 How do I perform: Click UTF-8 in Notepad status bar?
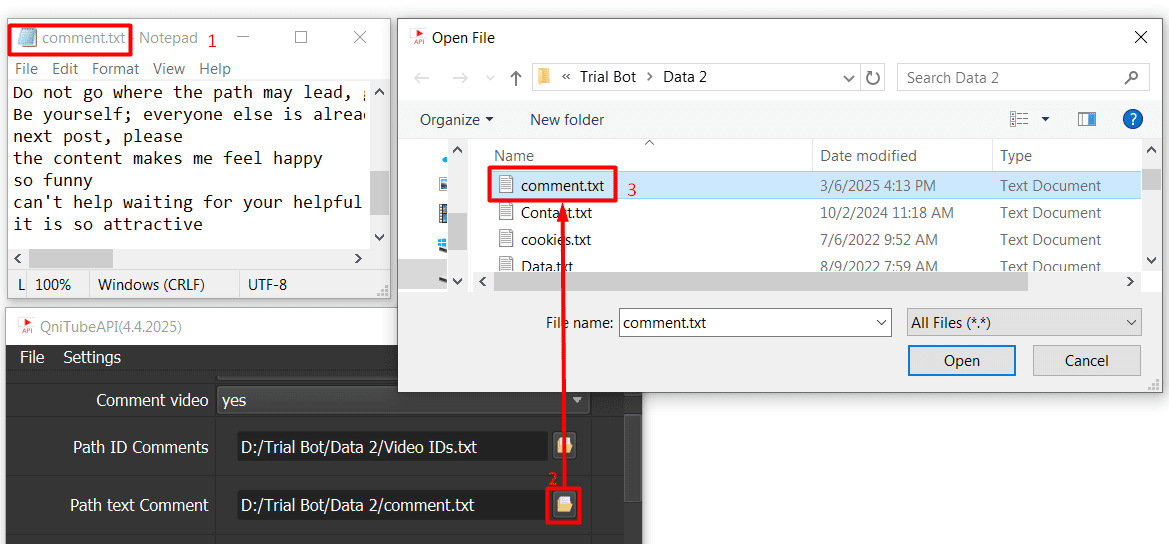click(267, 285)
